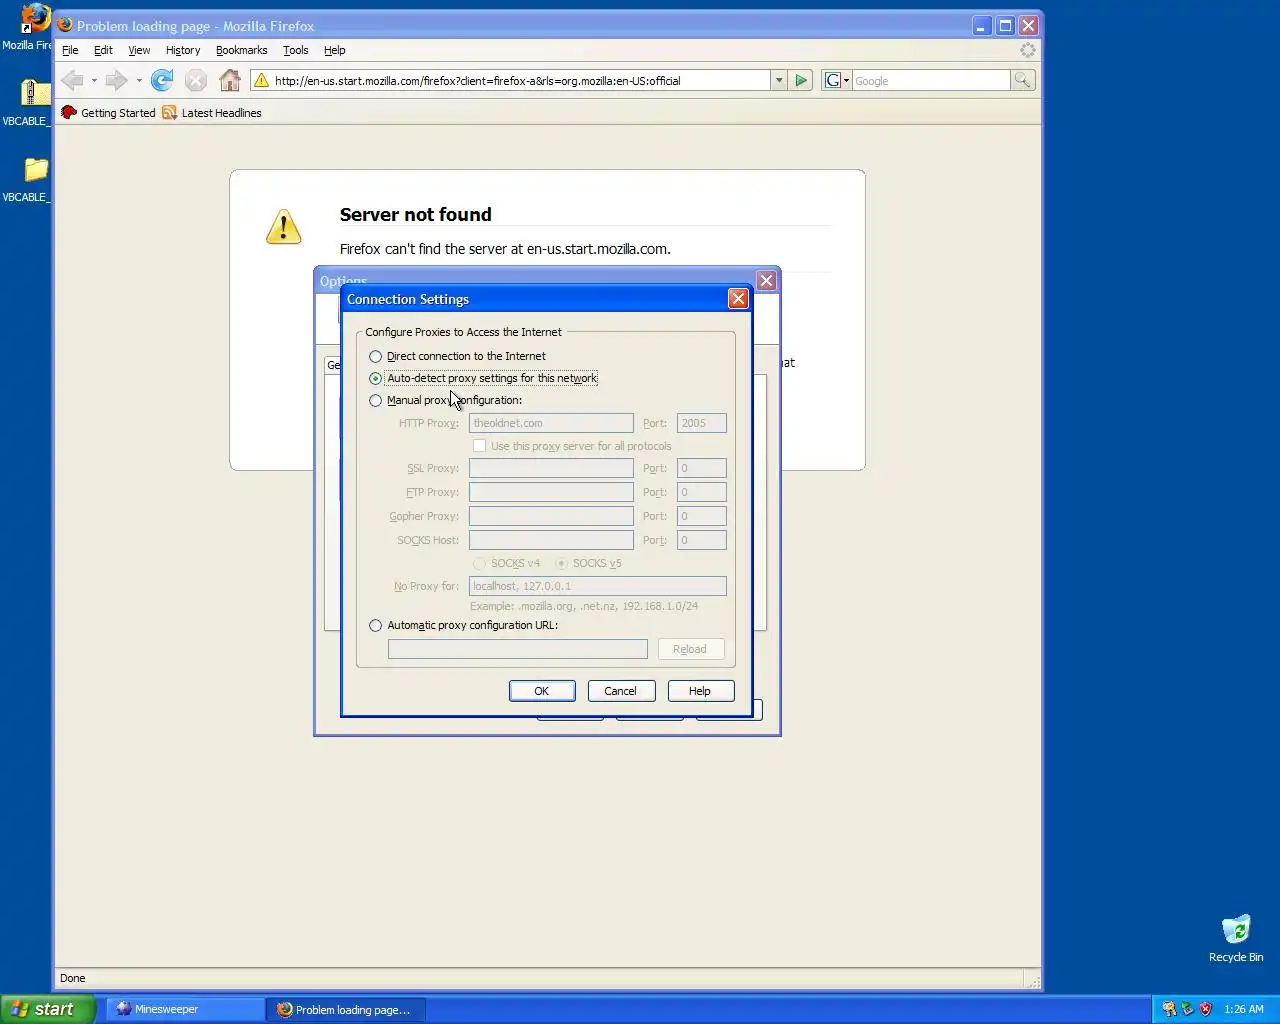
Task: Open the Windows start menu
Action: coord(48,1009)
